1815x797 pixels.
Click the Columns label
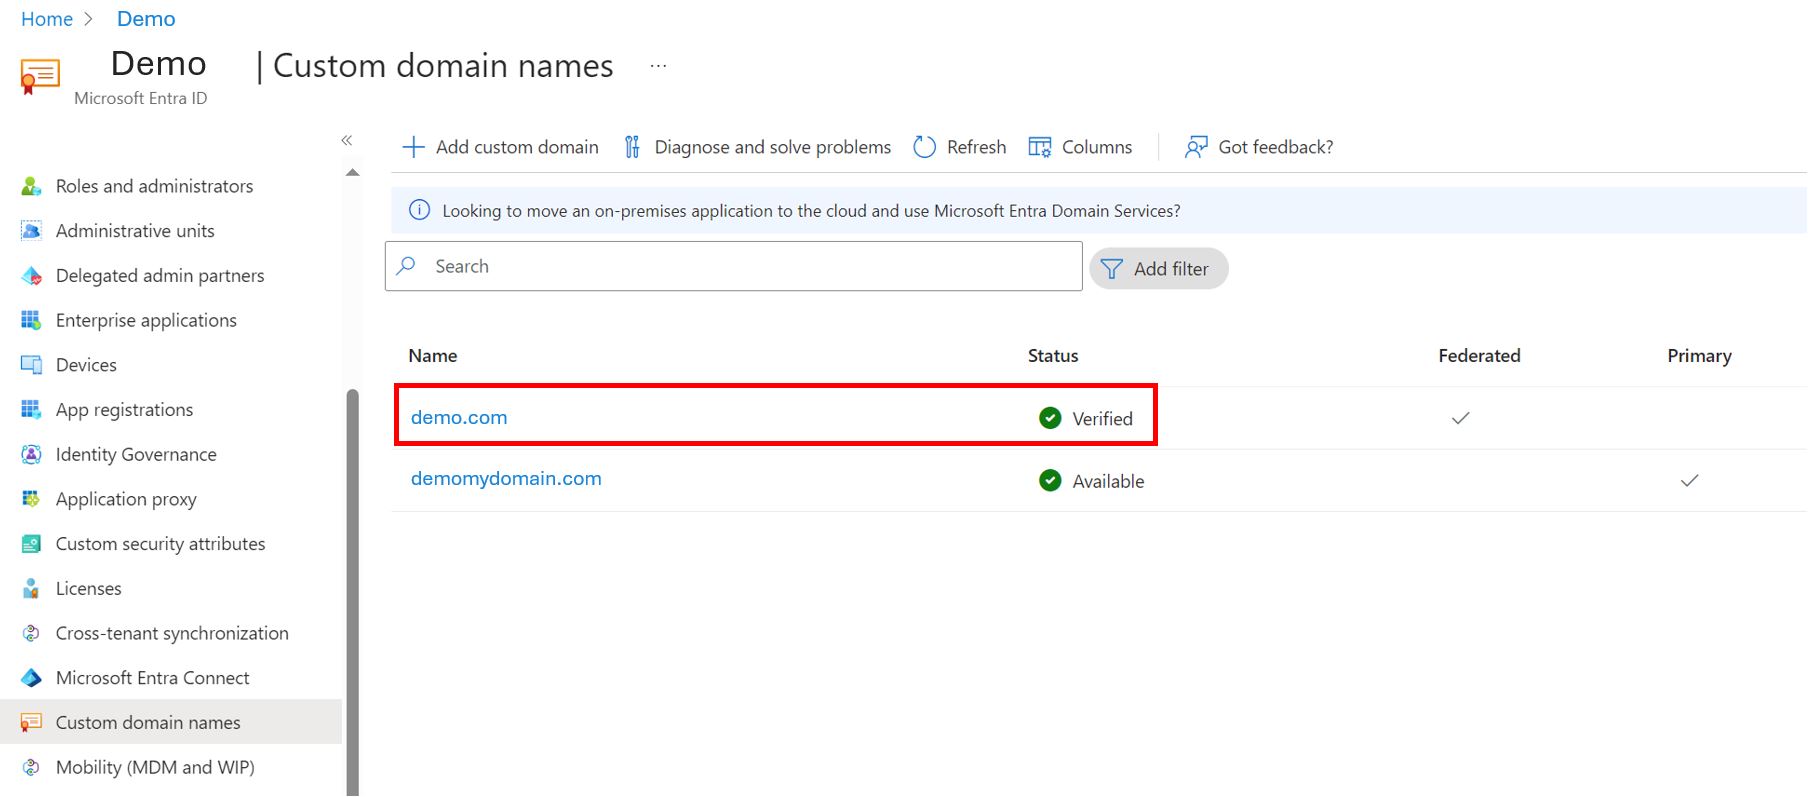[1097, 147]
